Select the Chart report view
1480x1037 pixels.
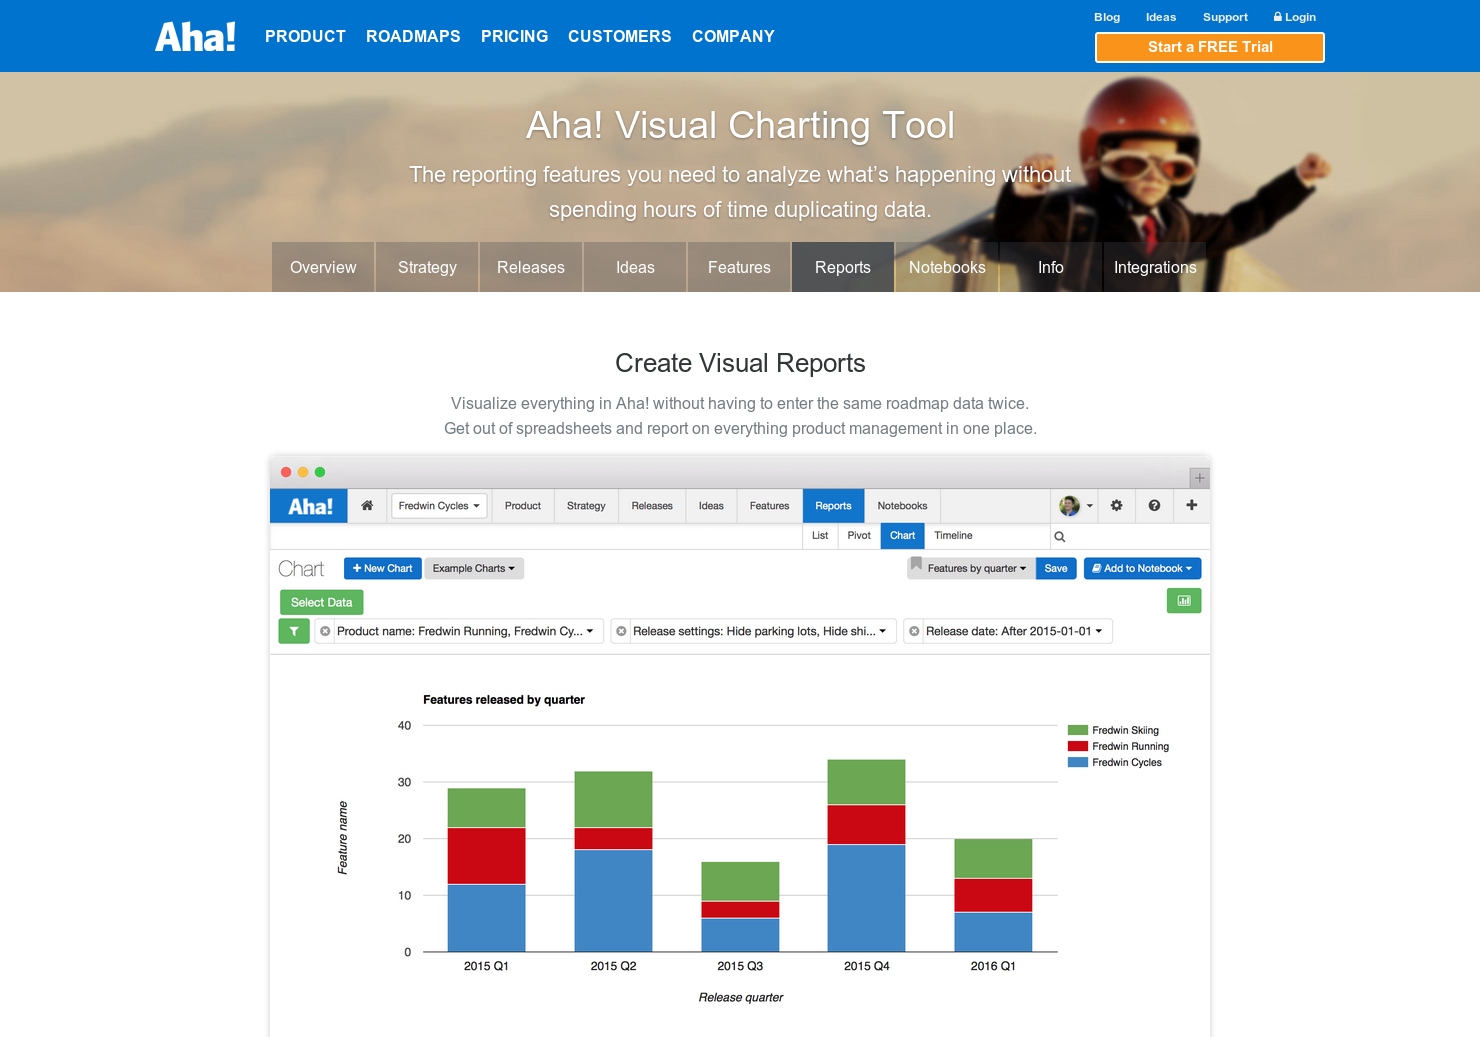(x=903, y=536)
